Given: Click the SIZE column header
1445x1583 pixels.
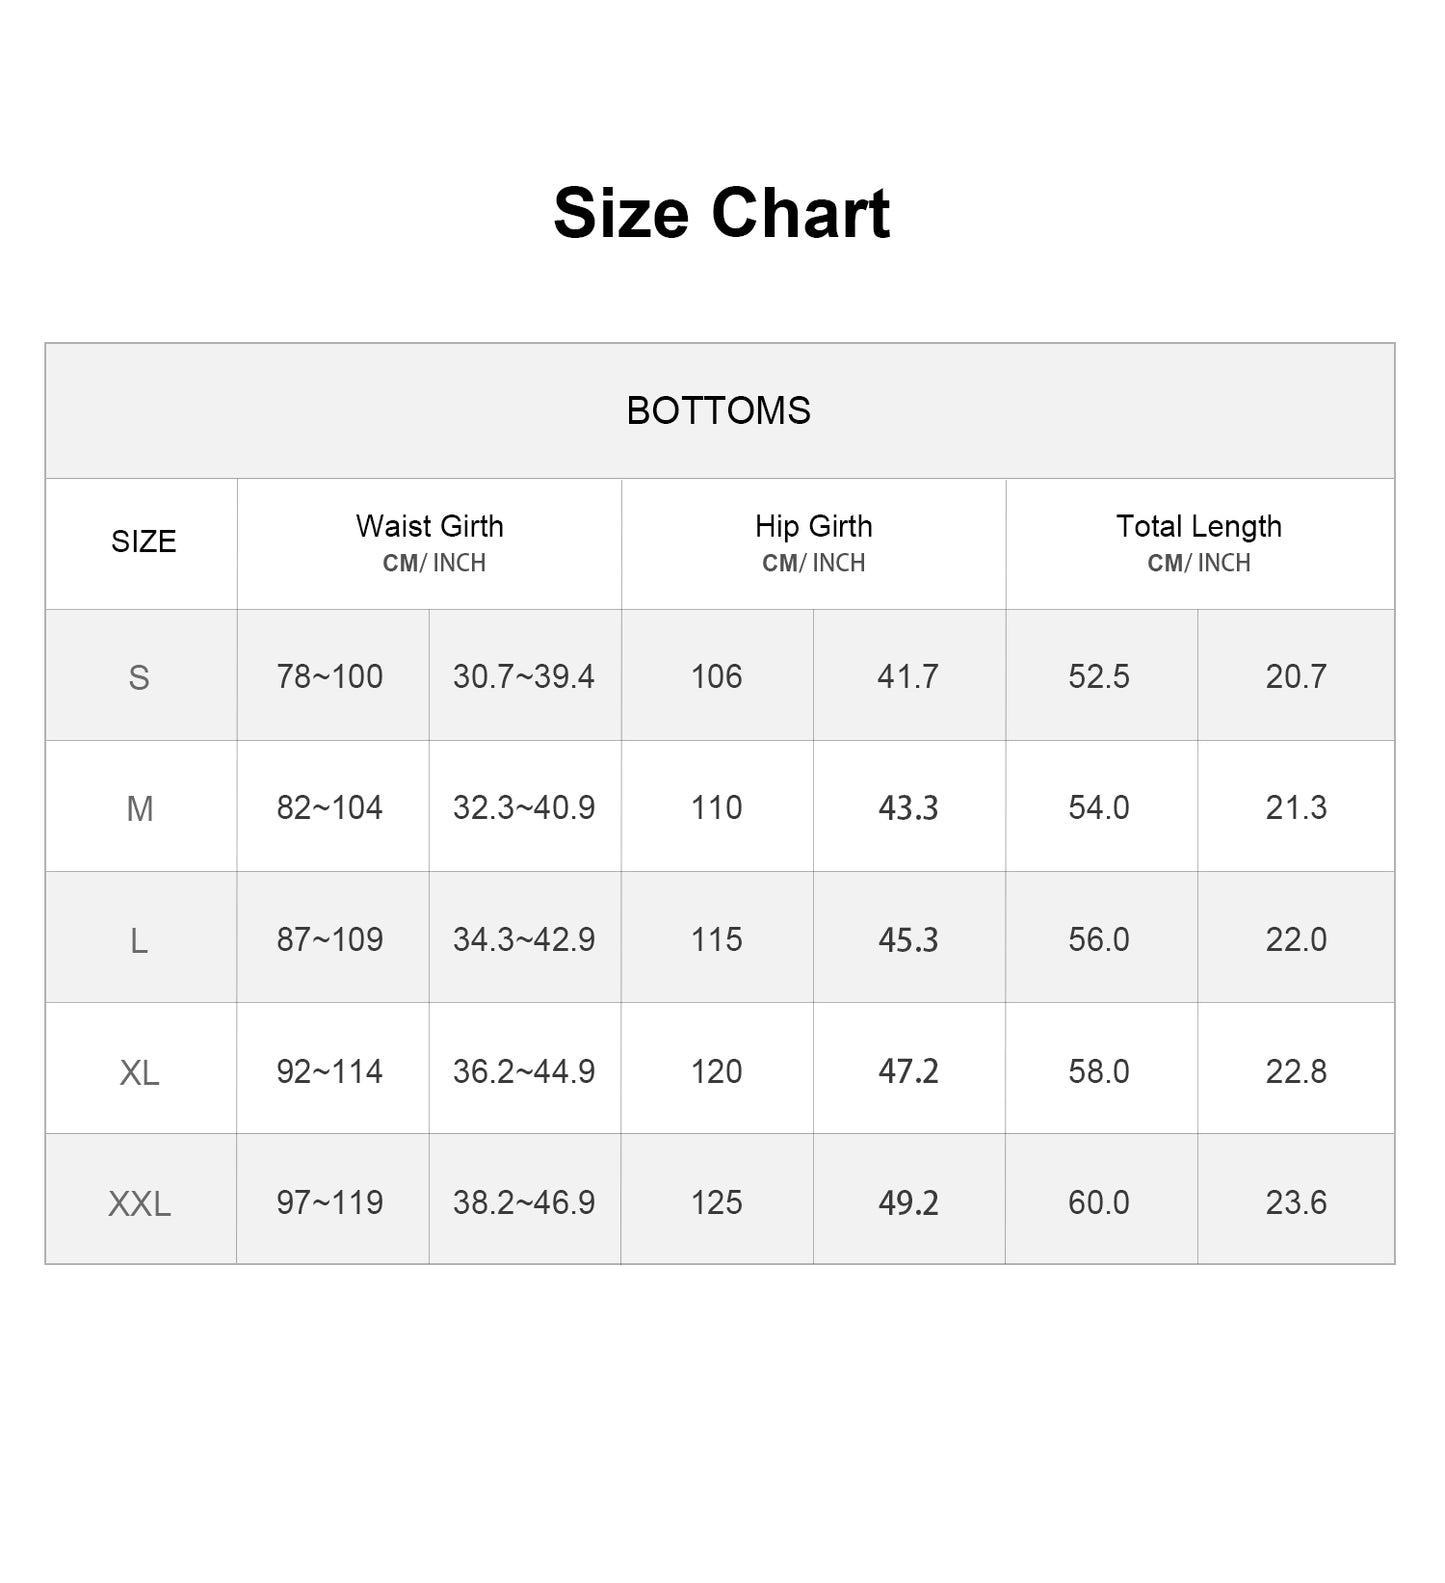Looking at the screenshot, I should 143,542.
